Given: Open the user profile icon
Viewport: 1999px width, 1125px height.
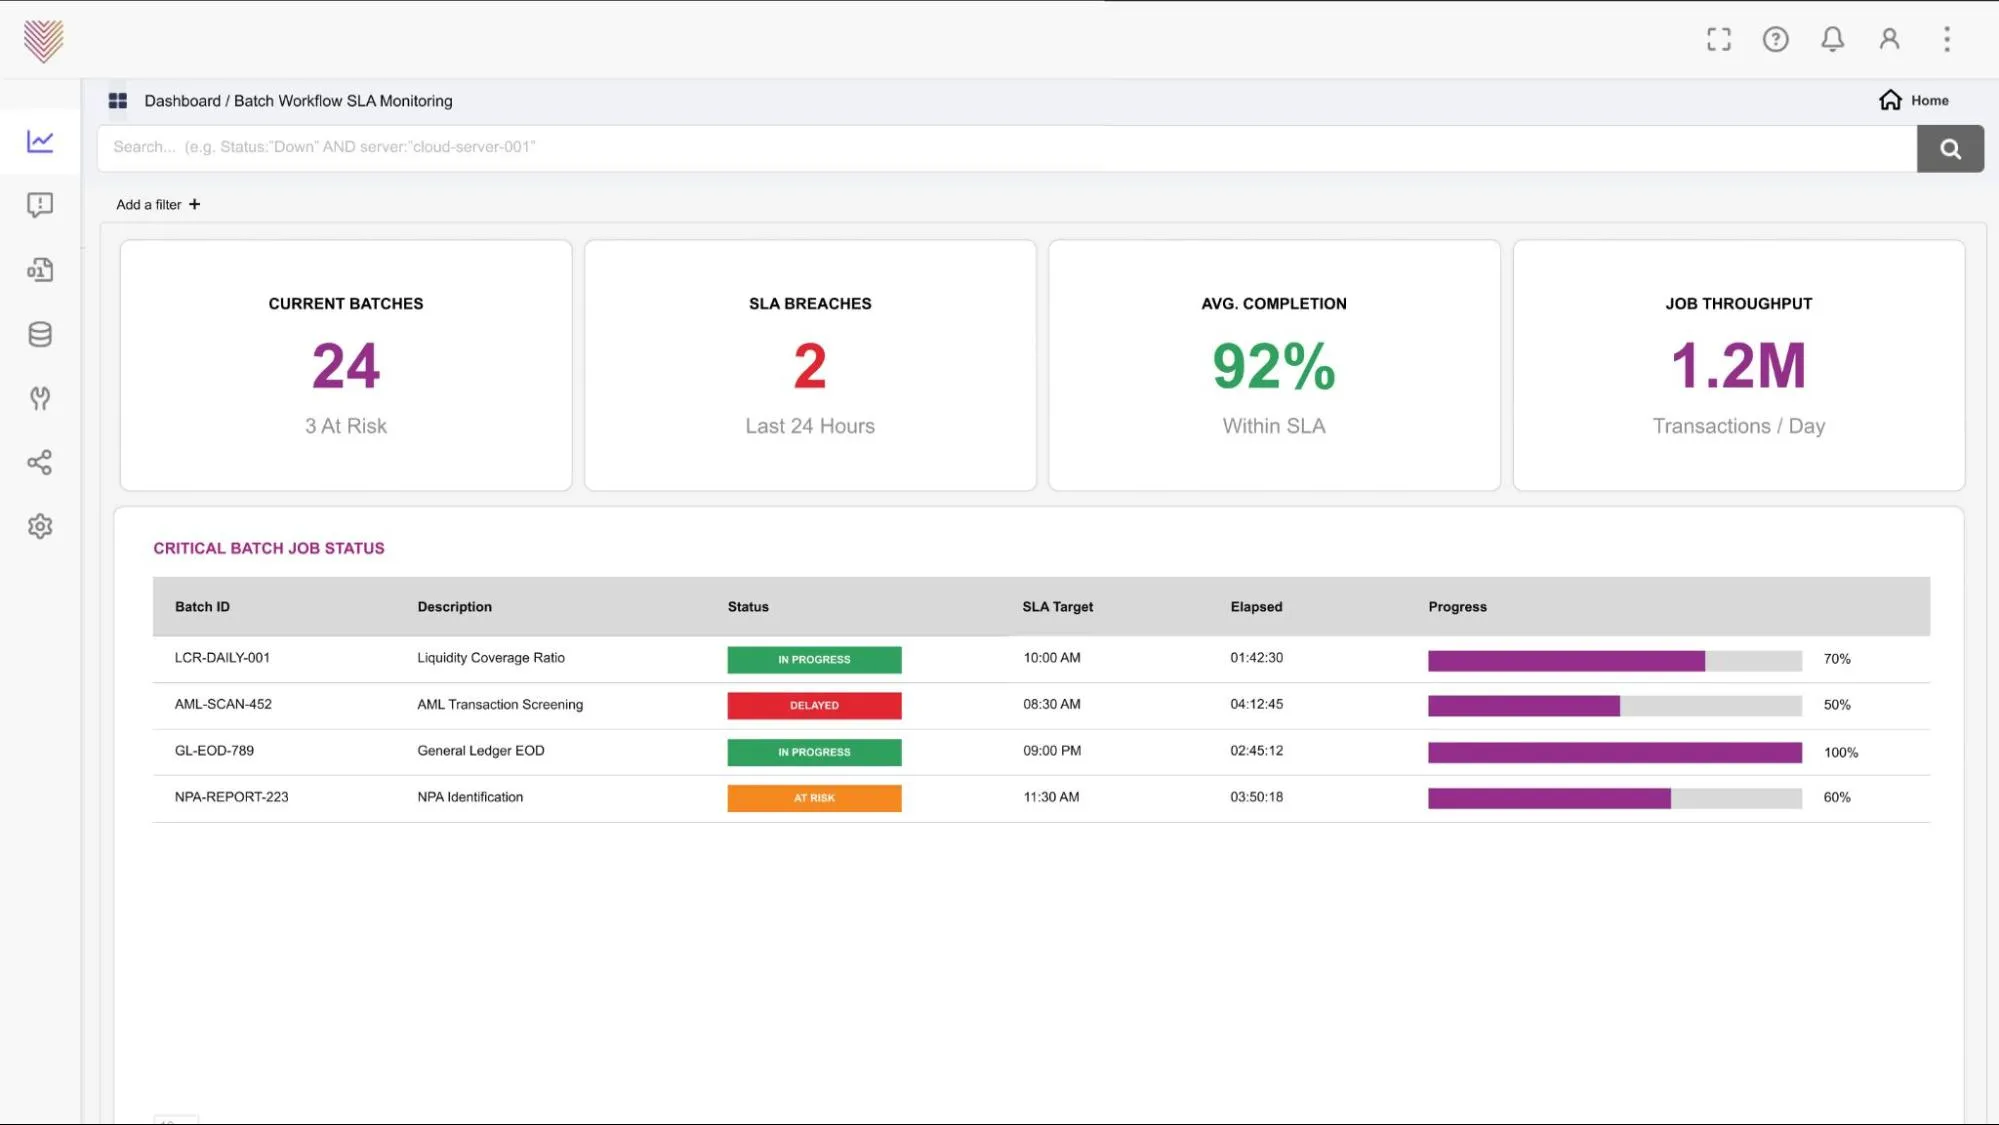Looking at the screenshot, I should 1889,39.
